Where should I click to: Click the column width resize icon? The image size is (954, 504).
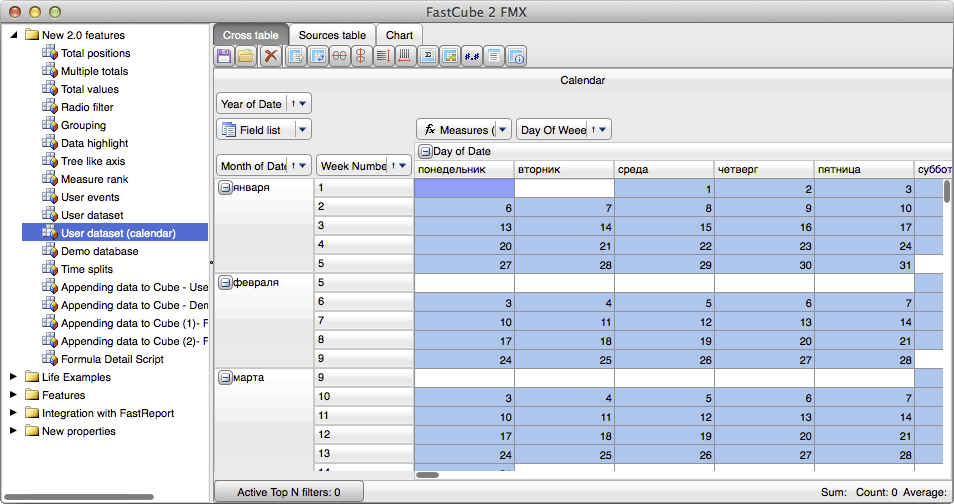[x=406, y=57]
